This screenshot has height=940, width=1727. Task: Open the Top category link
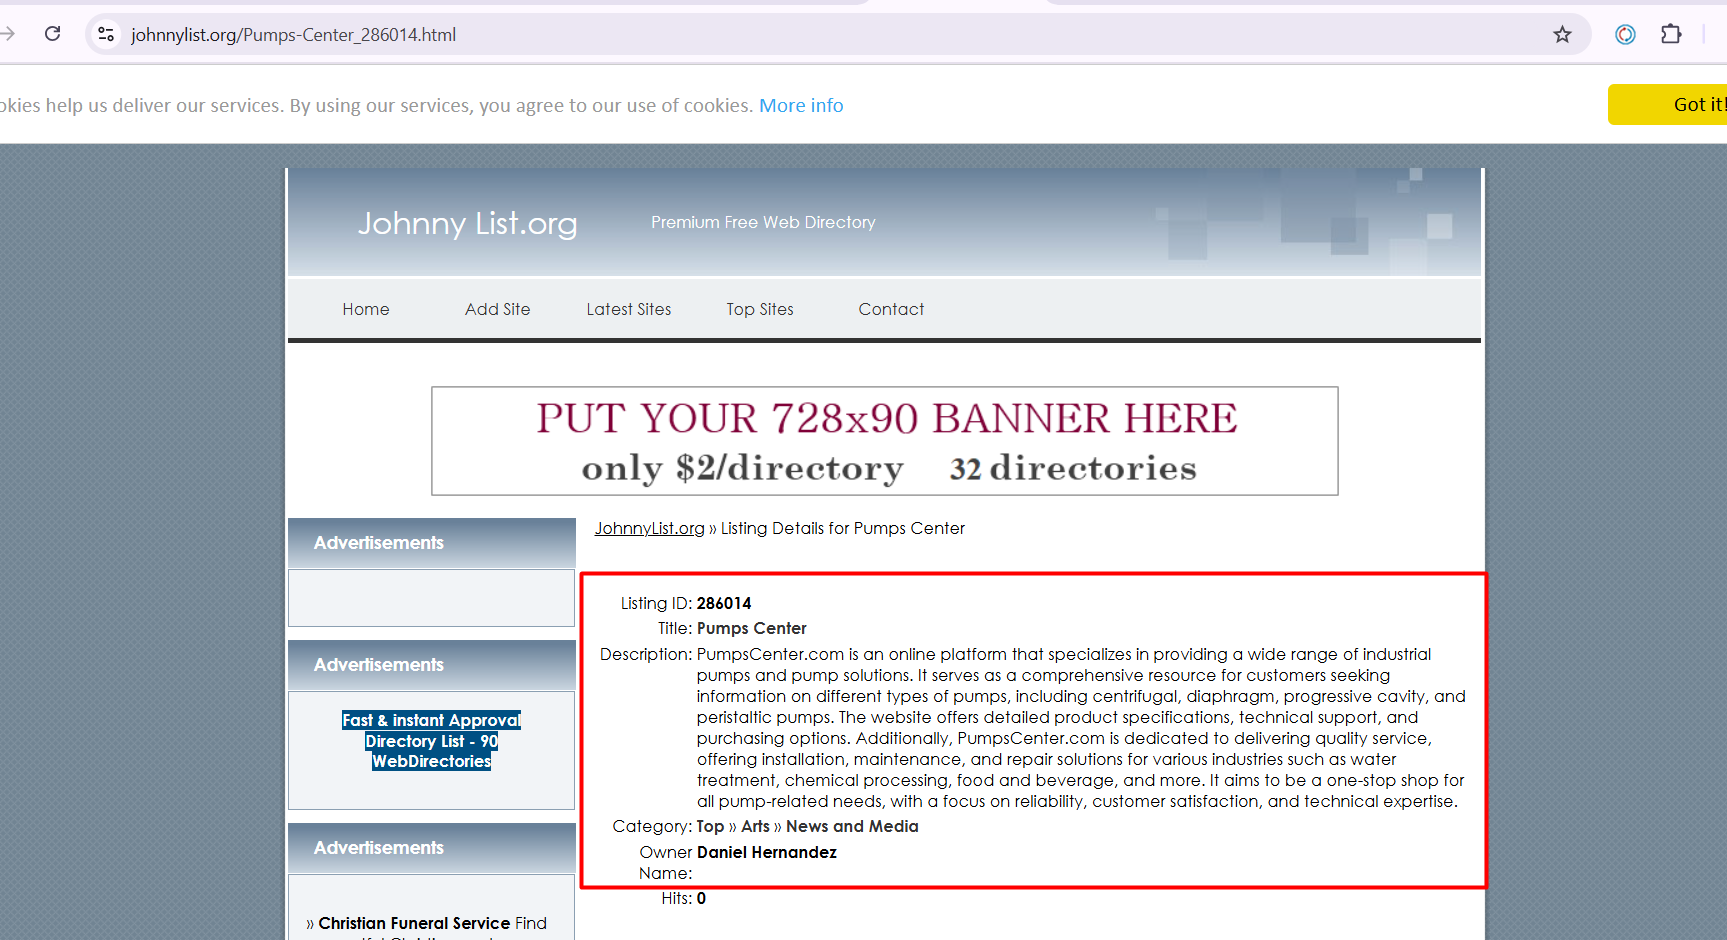pos(710,826)
